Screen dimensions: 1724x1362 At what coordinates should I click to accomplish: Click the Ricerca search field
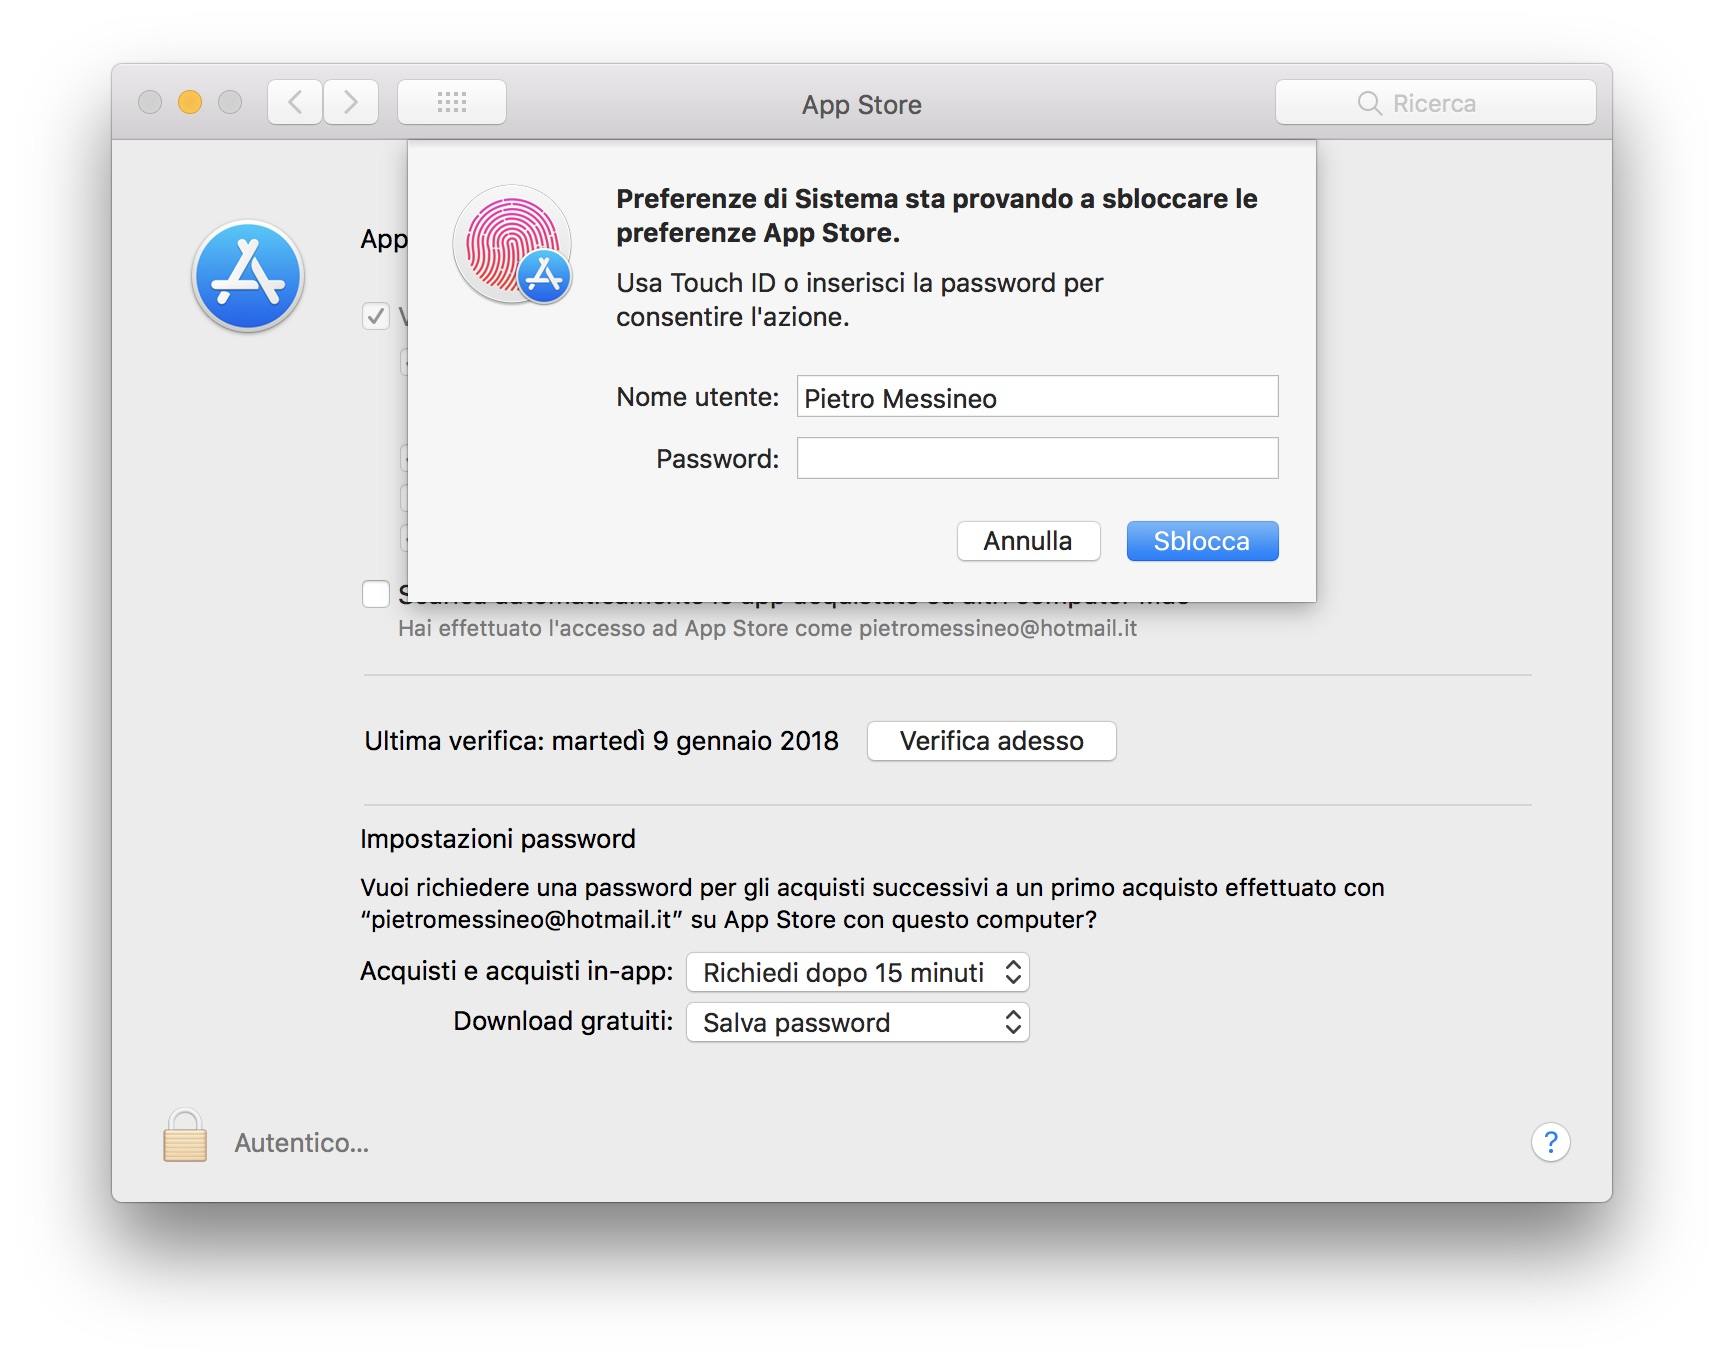1435,102
